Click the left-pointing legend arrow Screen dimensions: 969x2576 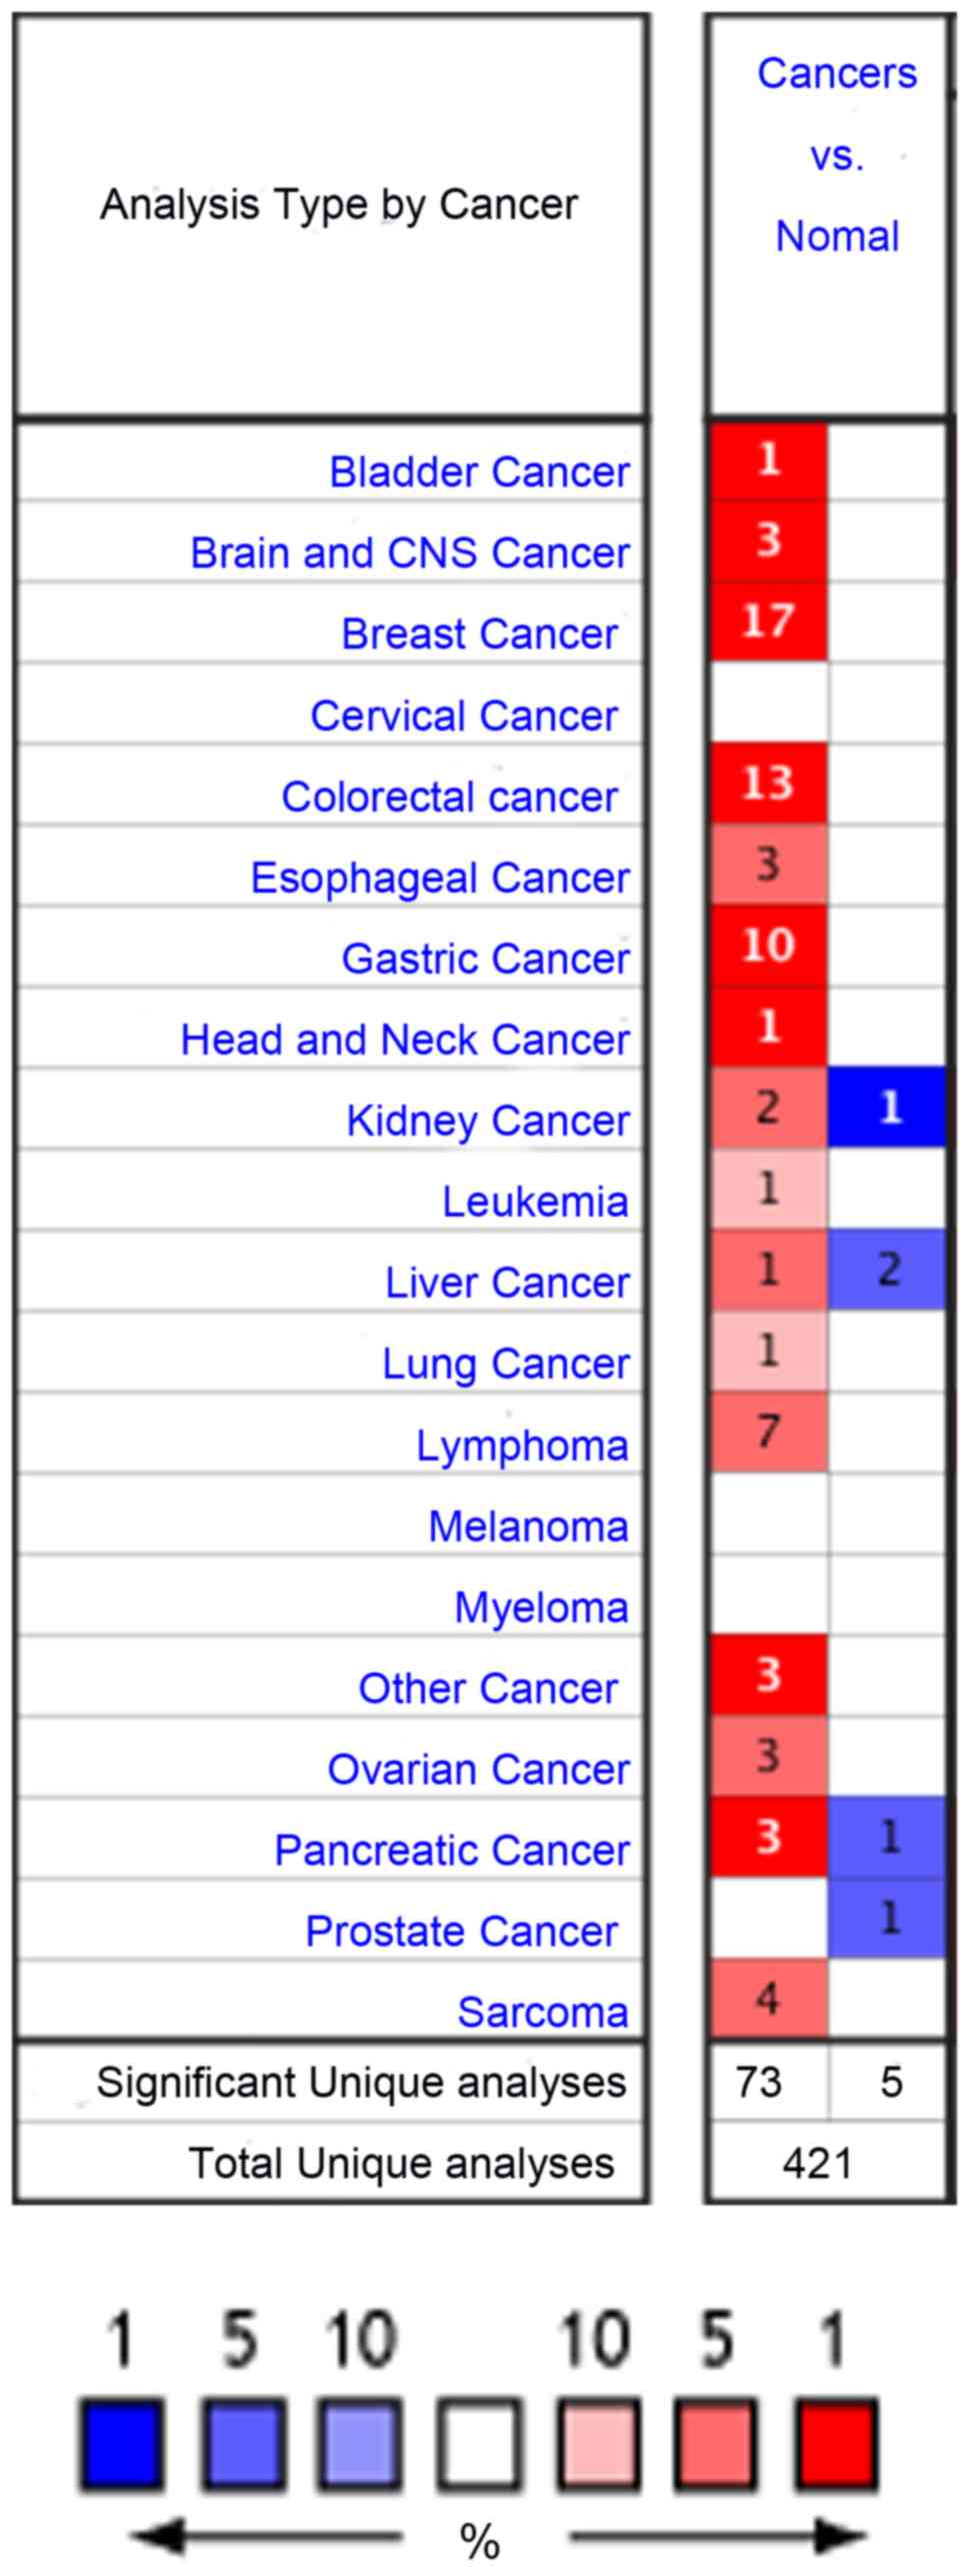(265, 2535)
